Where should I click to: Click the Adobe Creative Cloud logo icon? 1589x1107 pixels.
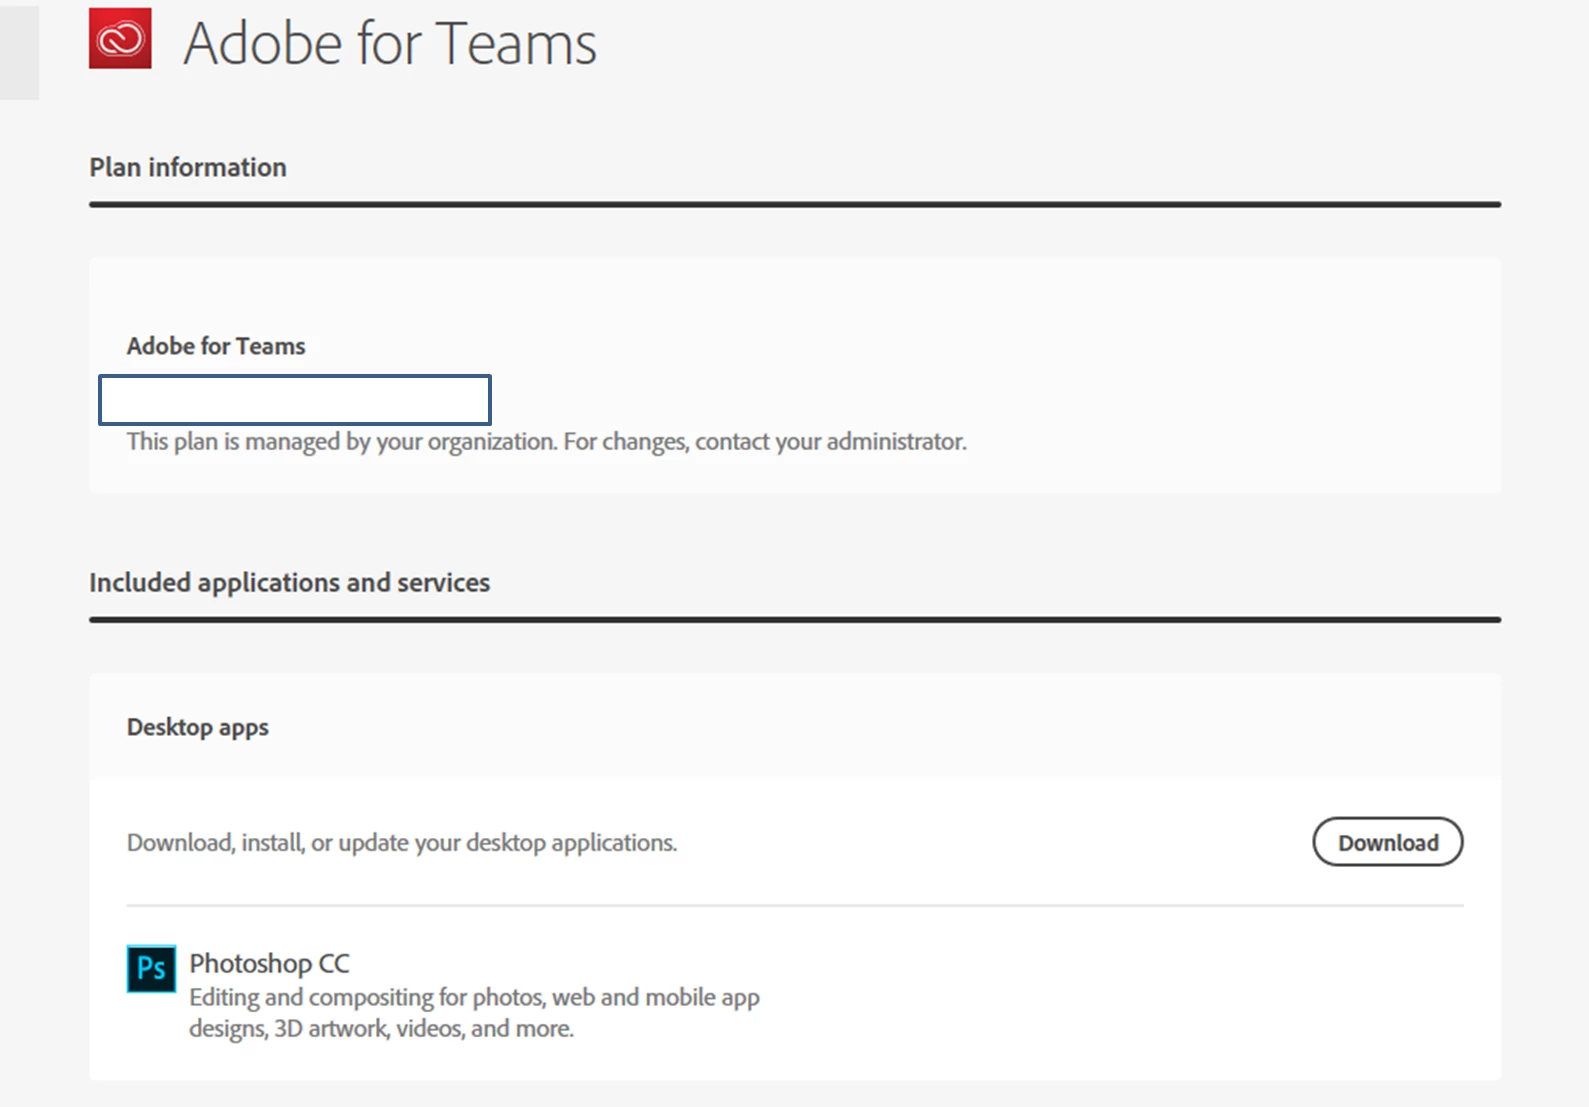pos(120,38)
